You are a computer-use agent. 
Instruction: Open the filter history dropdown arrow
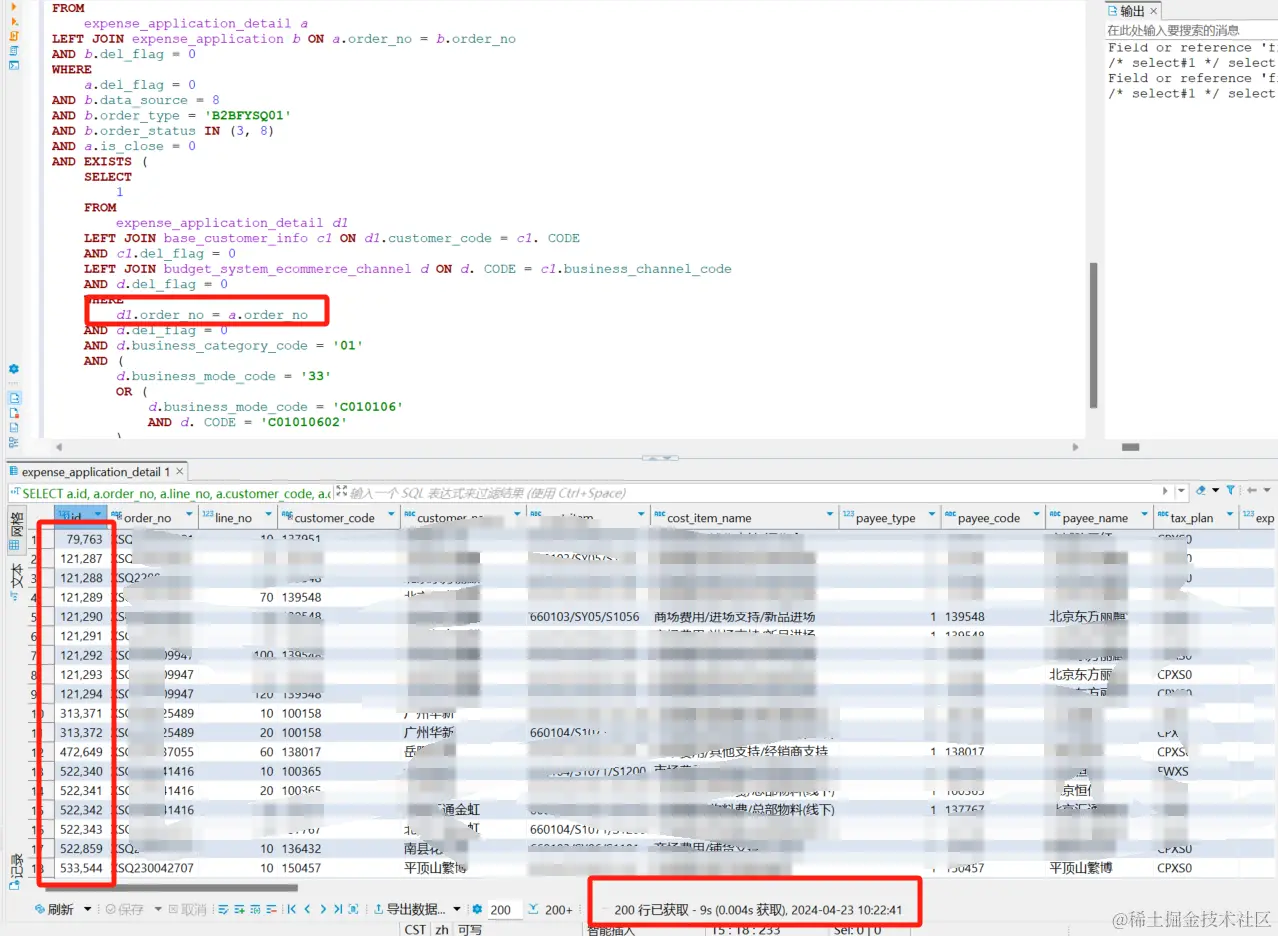(1181, 490)
